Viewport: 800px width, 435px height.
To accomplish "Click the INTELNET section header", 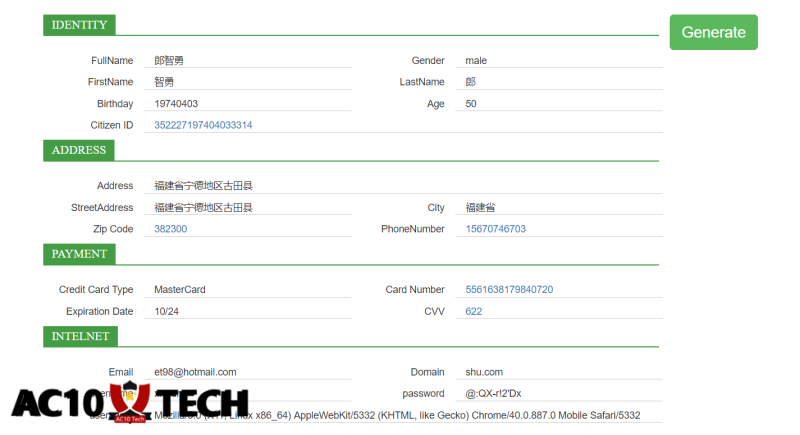I will click(80, 337).
